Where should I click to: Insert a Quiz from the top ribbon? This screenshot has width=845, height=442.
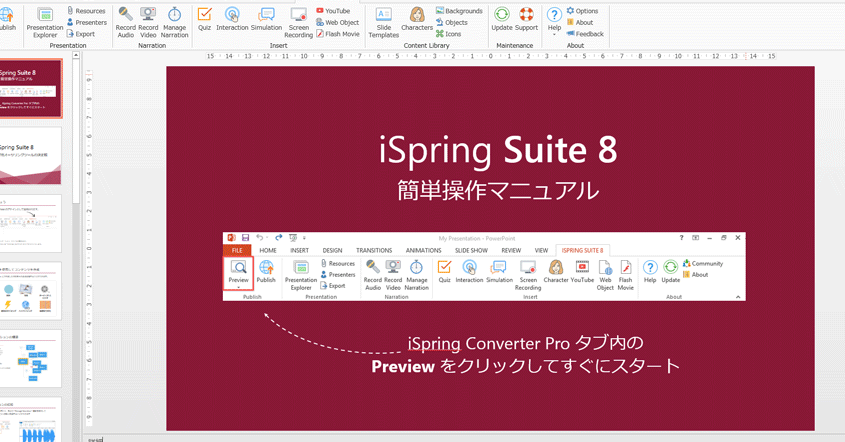(x=204, y=19)
